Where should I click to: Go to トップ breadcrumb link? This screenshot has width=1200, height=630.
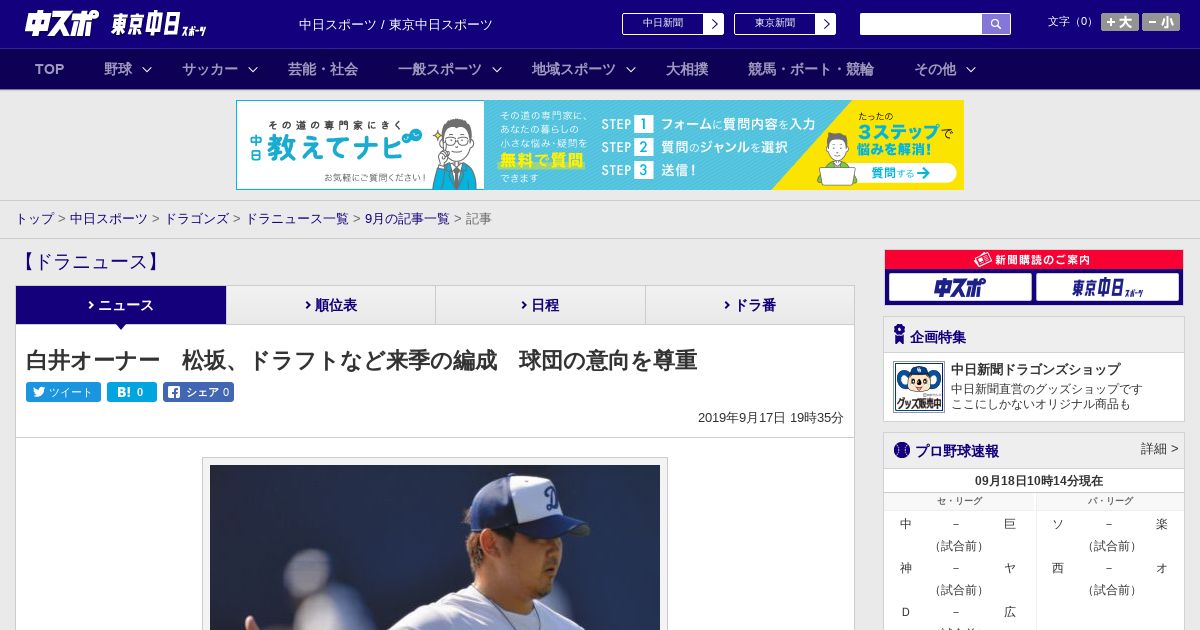click(34, 218)
